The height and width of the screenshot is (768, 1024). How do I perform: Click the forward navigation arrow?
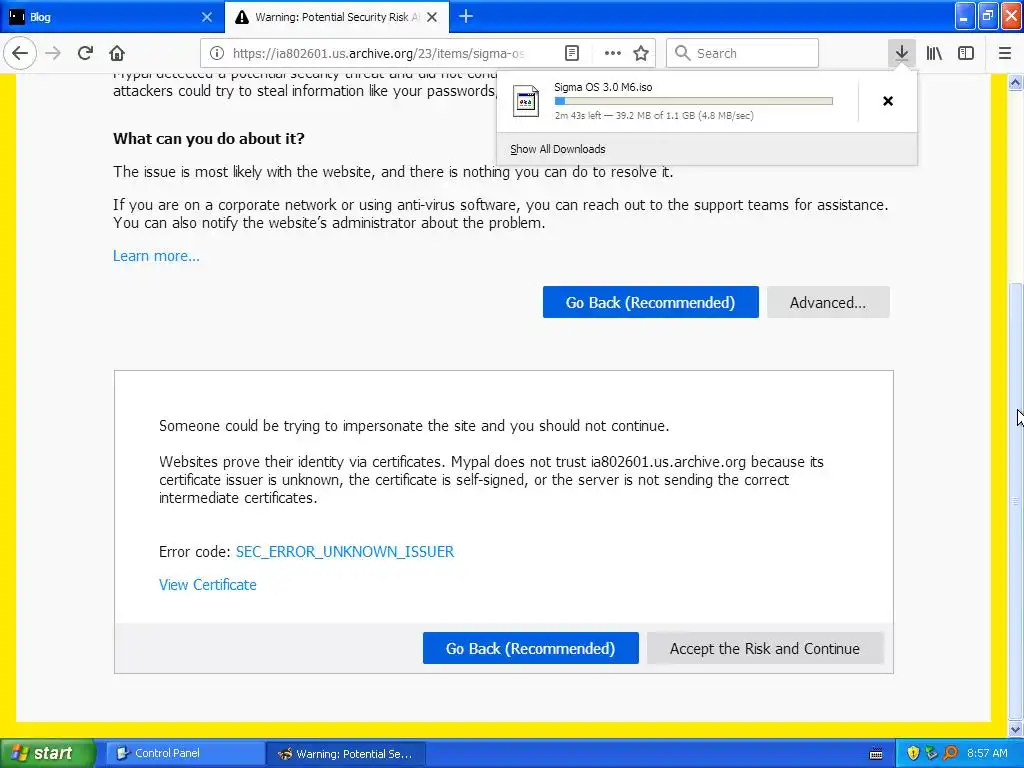pos(54,53)
